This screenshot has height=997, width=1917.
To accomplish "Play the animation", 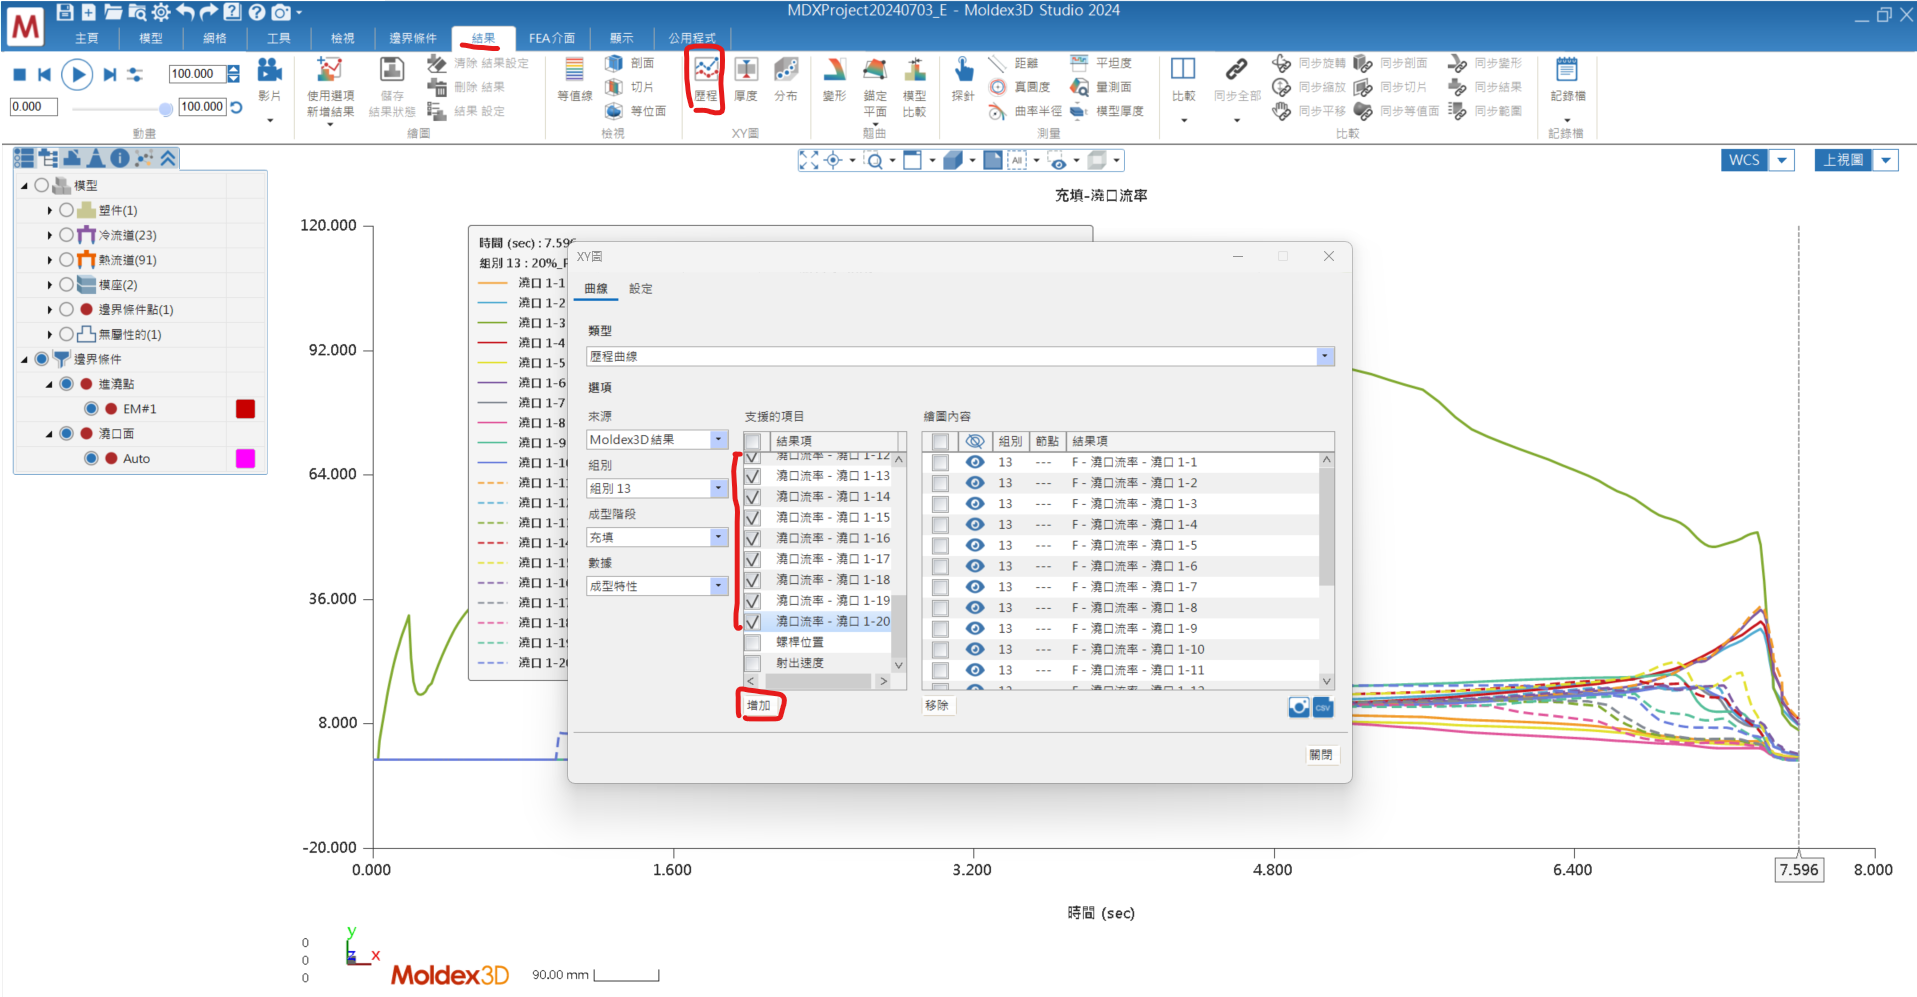I will point(77,74).
